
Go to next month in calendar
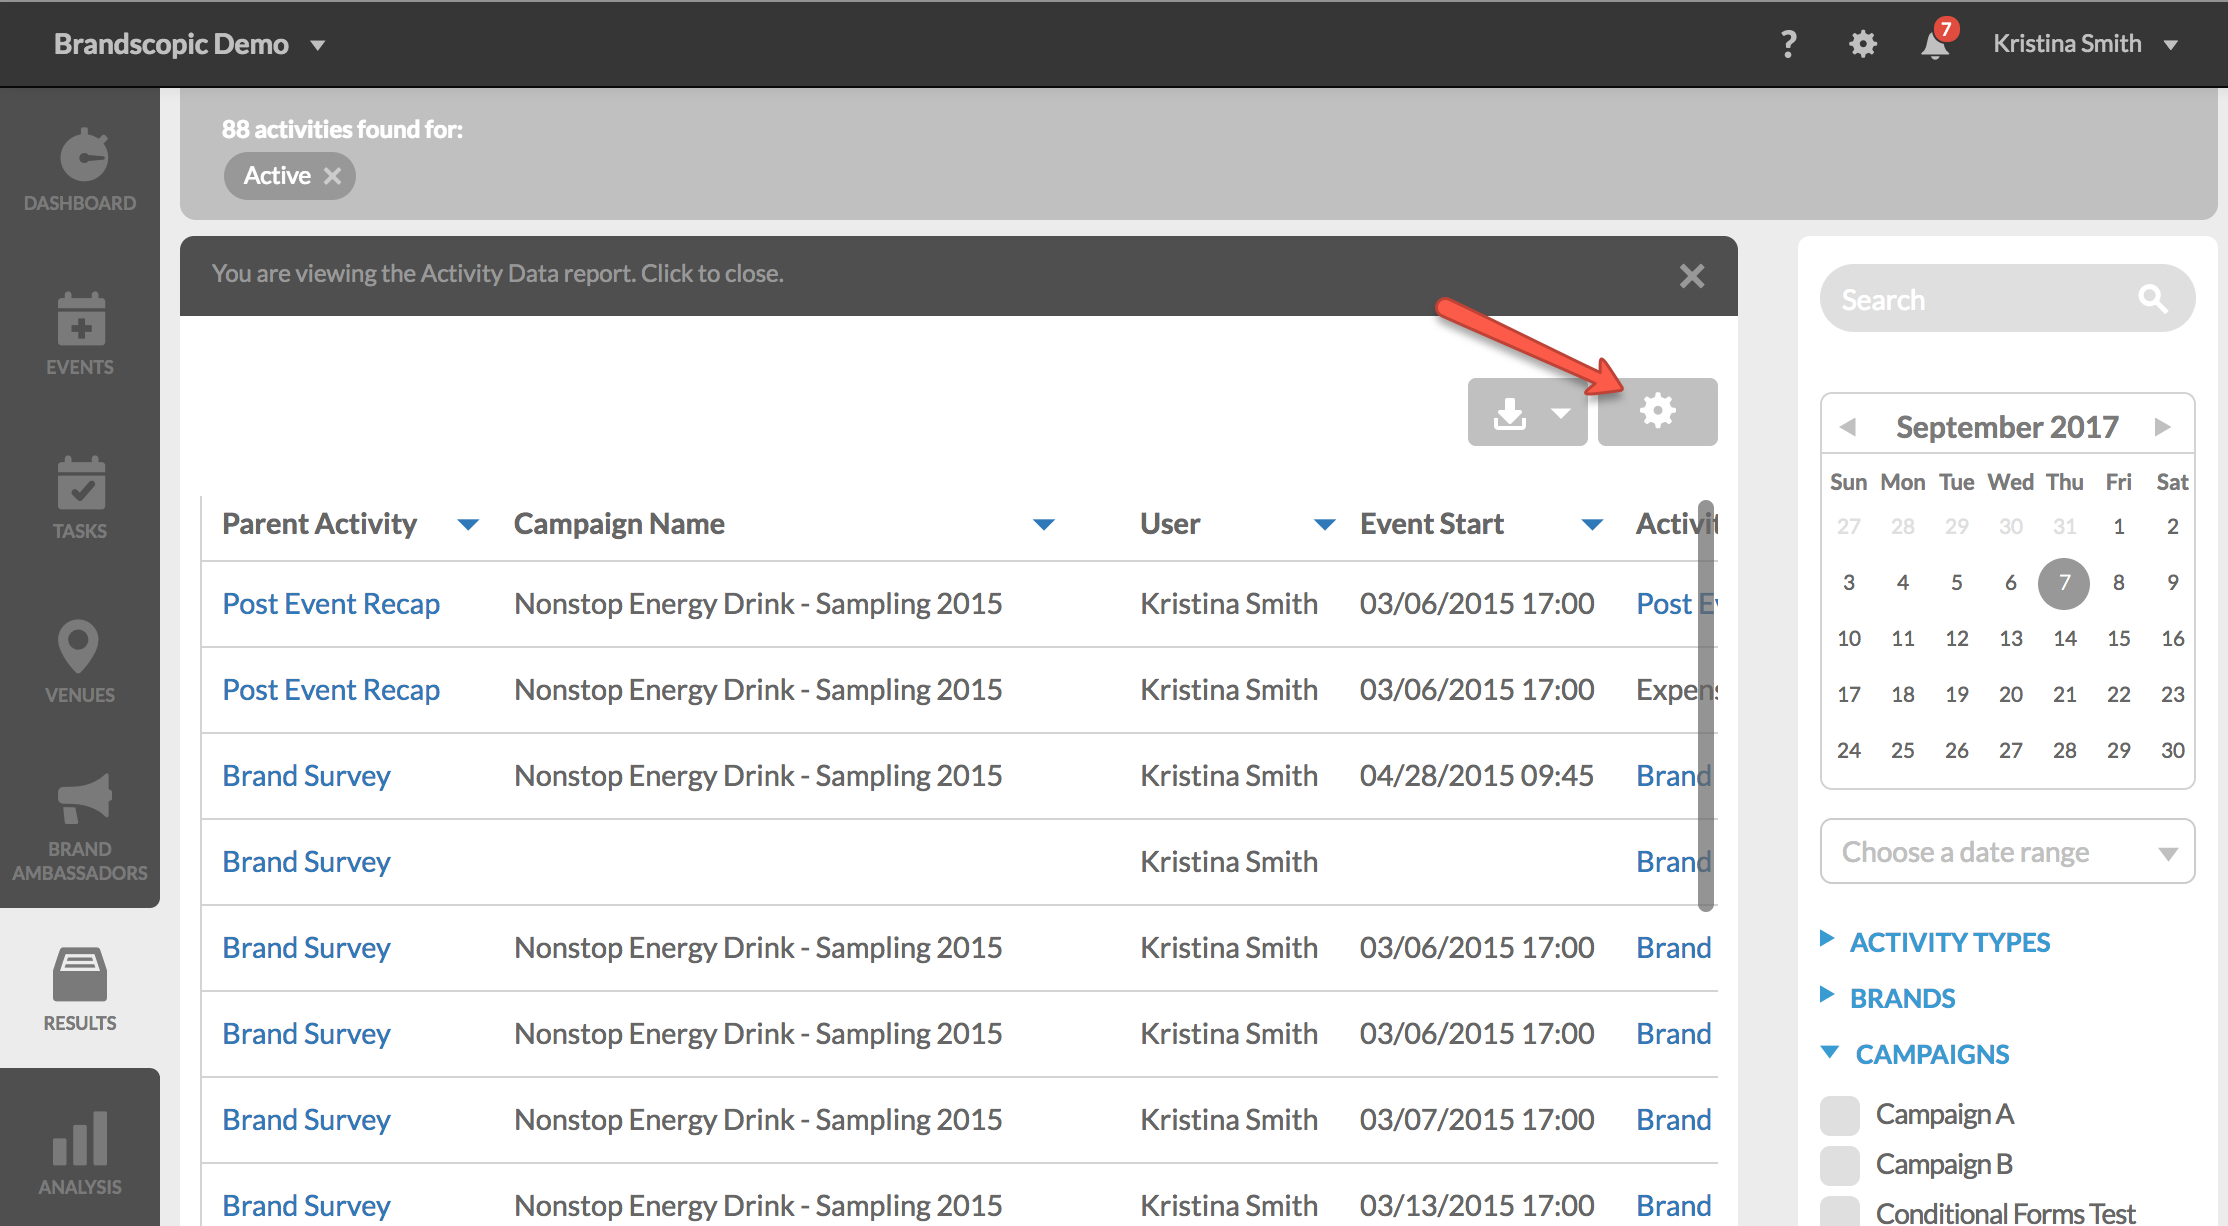point(2163,427)
